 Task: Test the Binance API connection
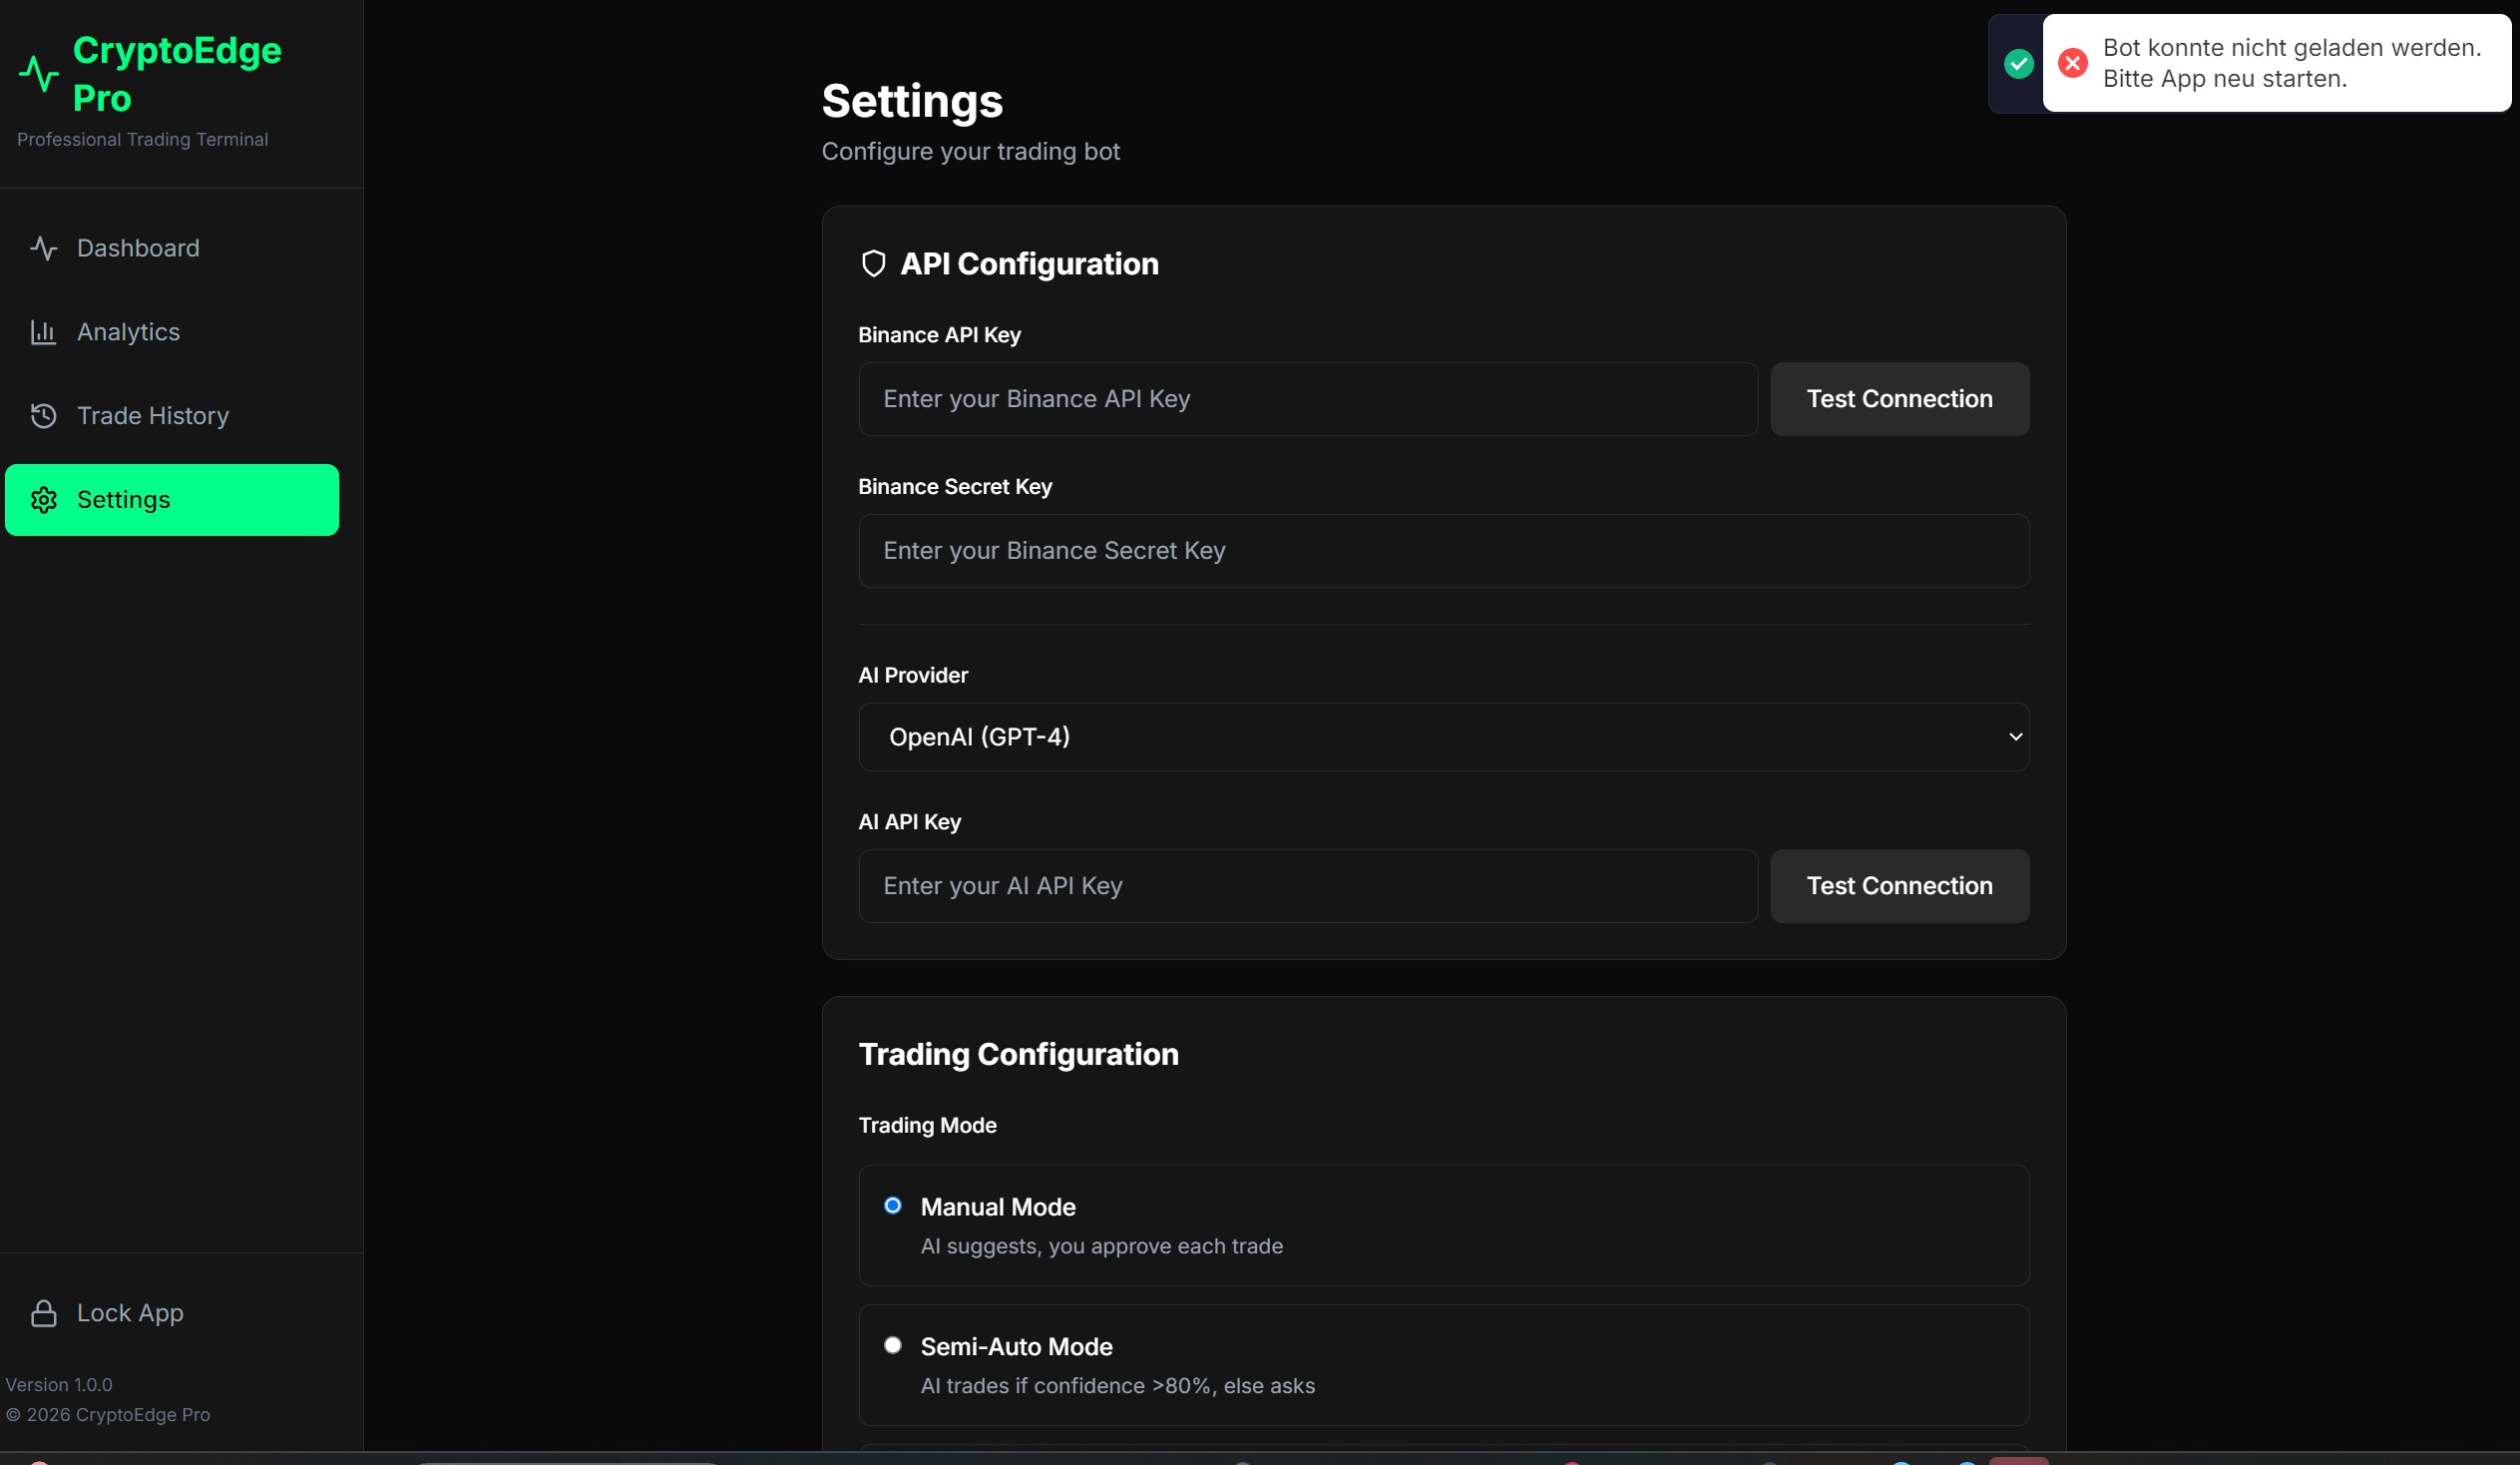(1898, 398)
